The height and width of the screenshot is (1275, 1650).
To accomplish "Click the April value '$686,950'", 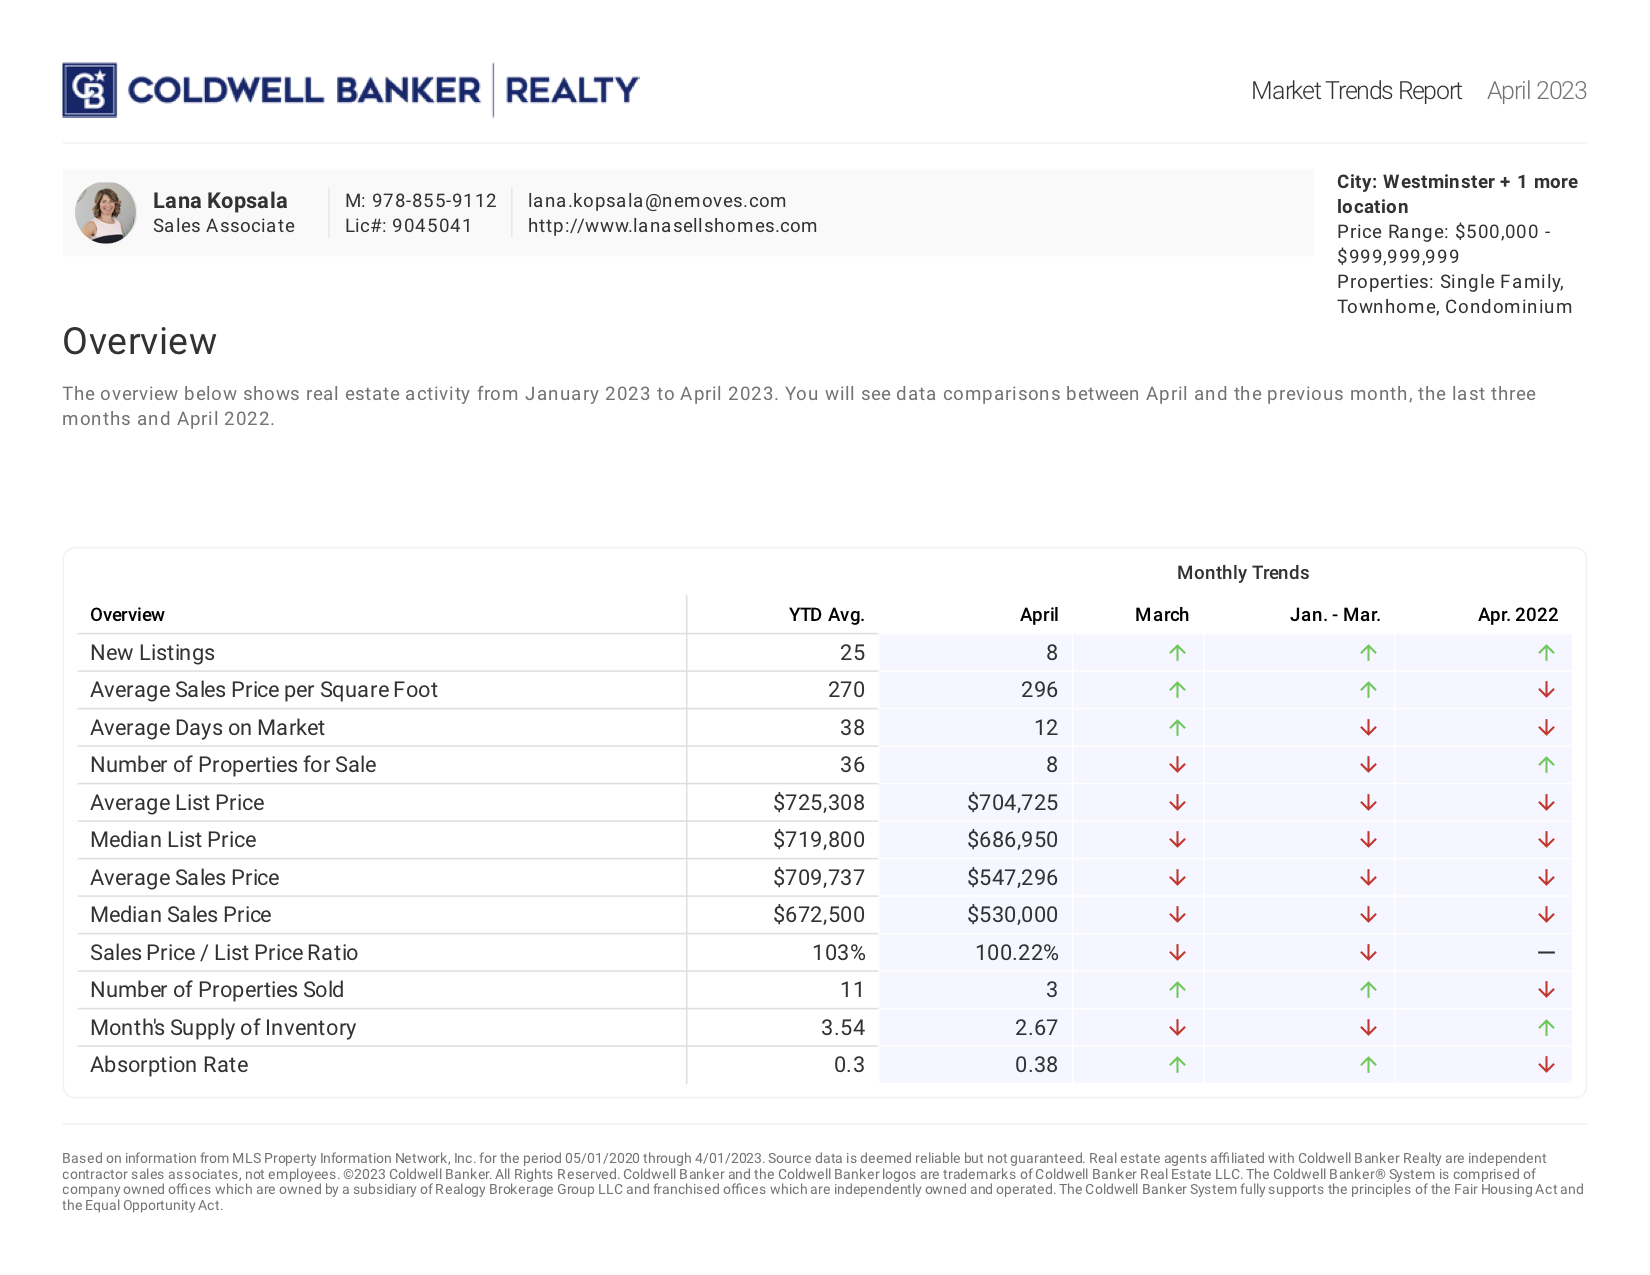I will [1012, 840].
